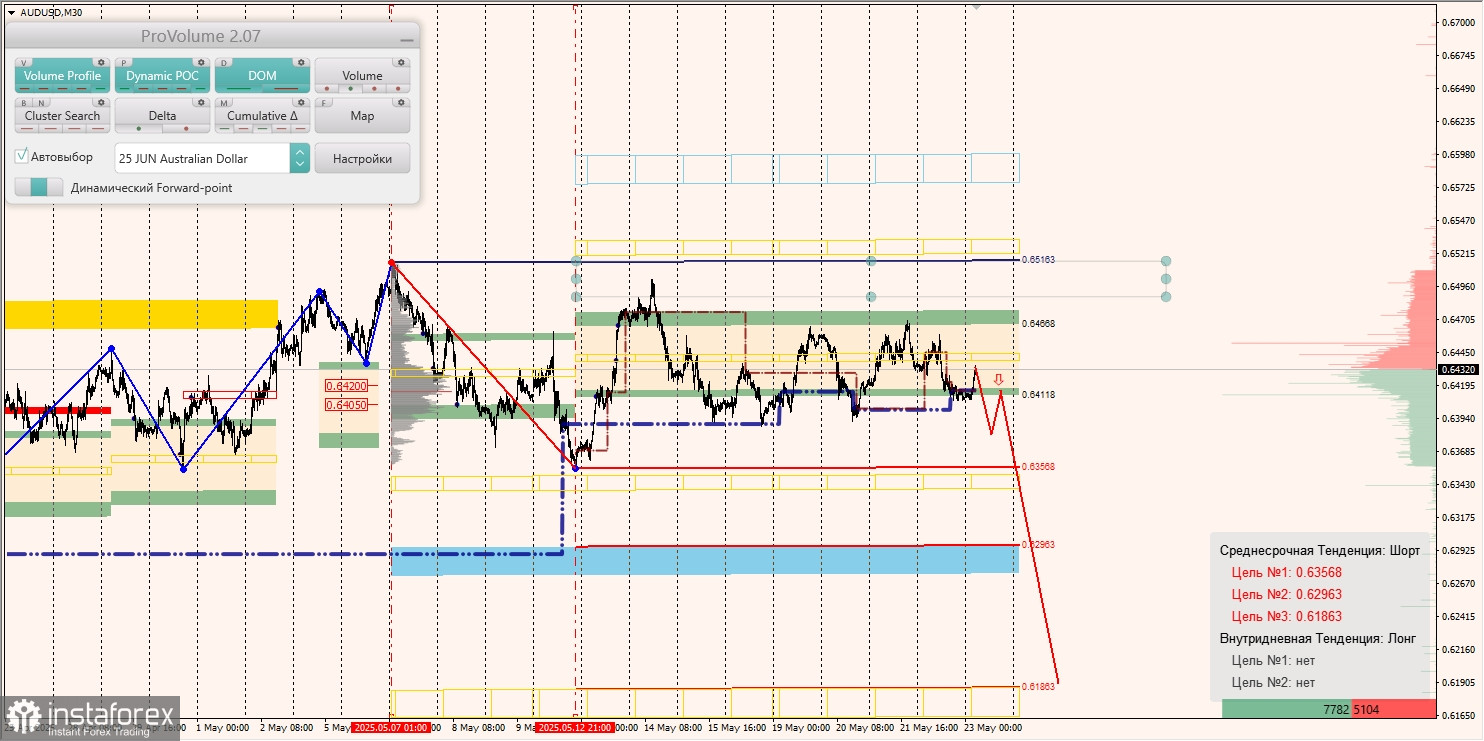Click the current price tag 0.64320
1484x741 pixels.
(x=1457, y=369)
